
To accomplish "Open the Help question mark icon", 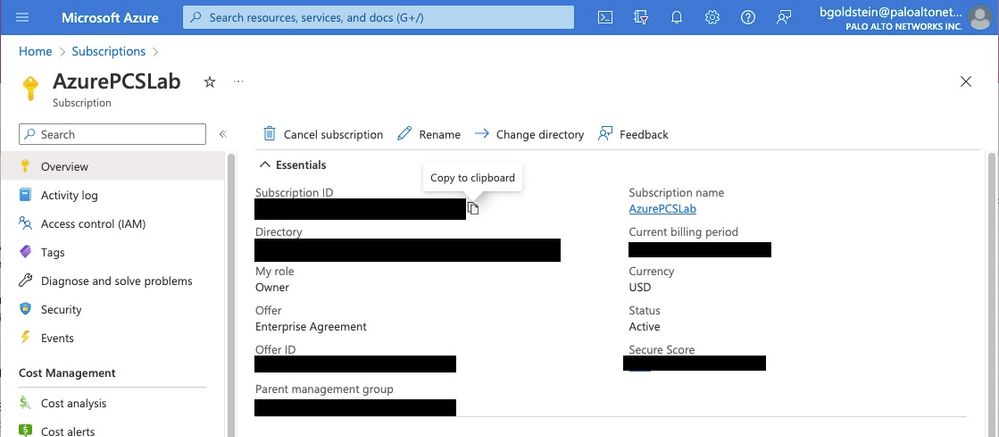I will click(748, 17).
